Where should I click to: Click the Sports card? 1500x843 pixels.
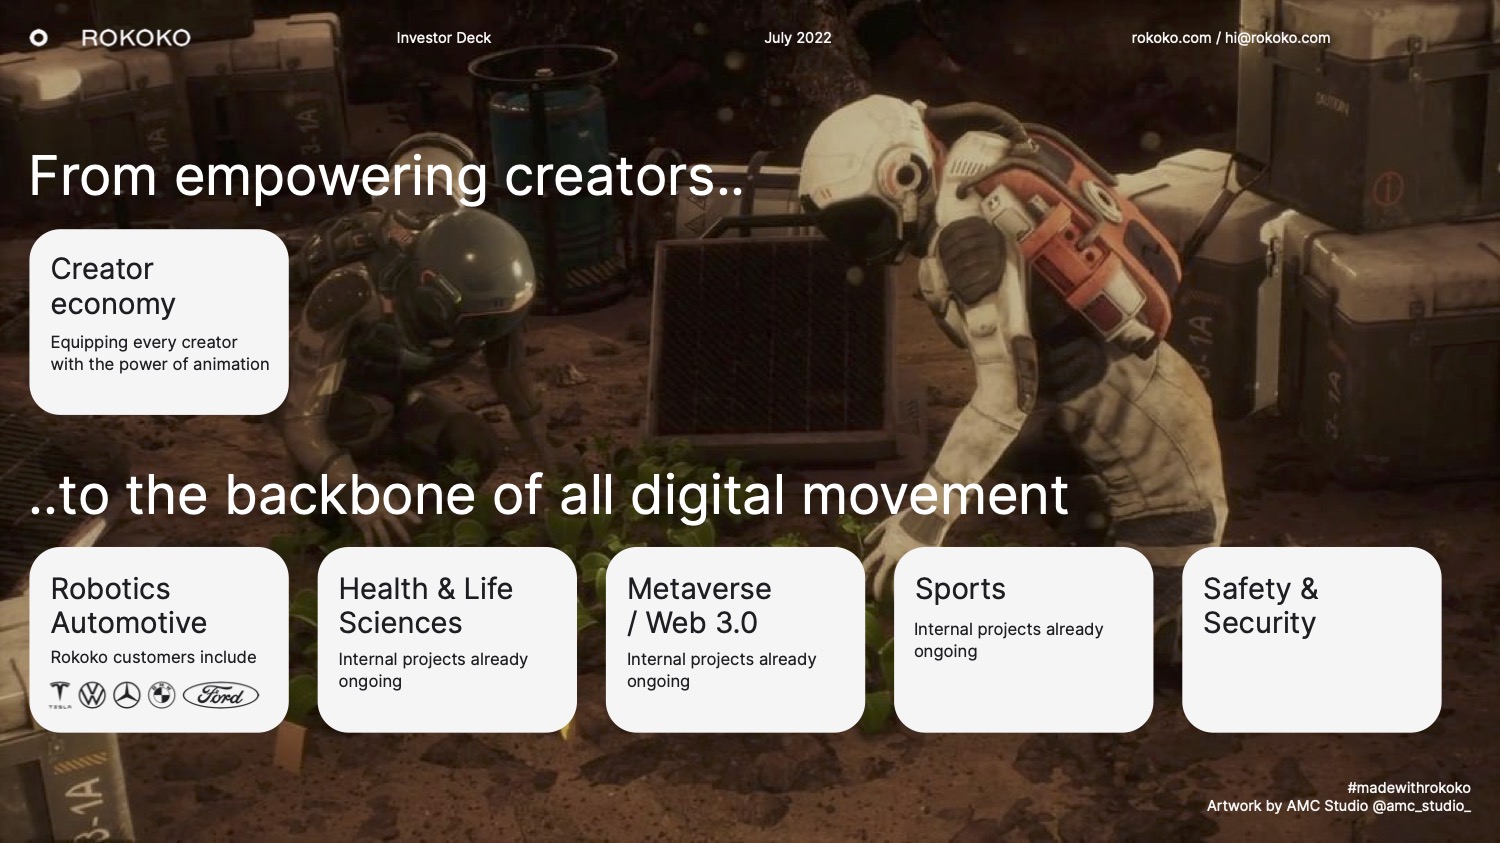[x=1023, y=639]
